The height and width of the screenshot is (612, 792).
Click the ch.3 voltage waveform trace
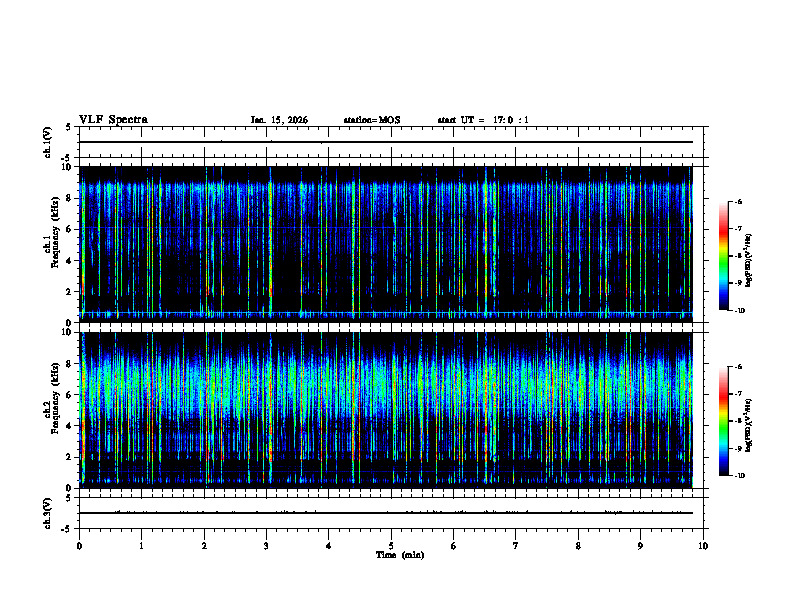(386, 513)
